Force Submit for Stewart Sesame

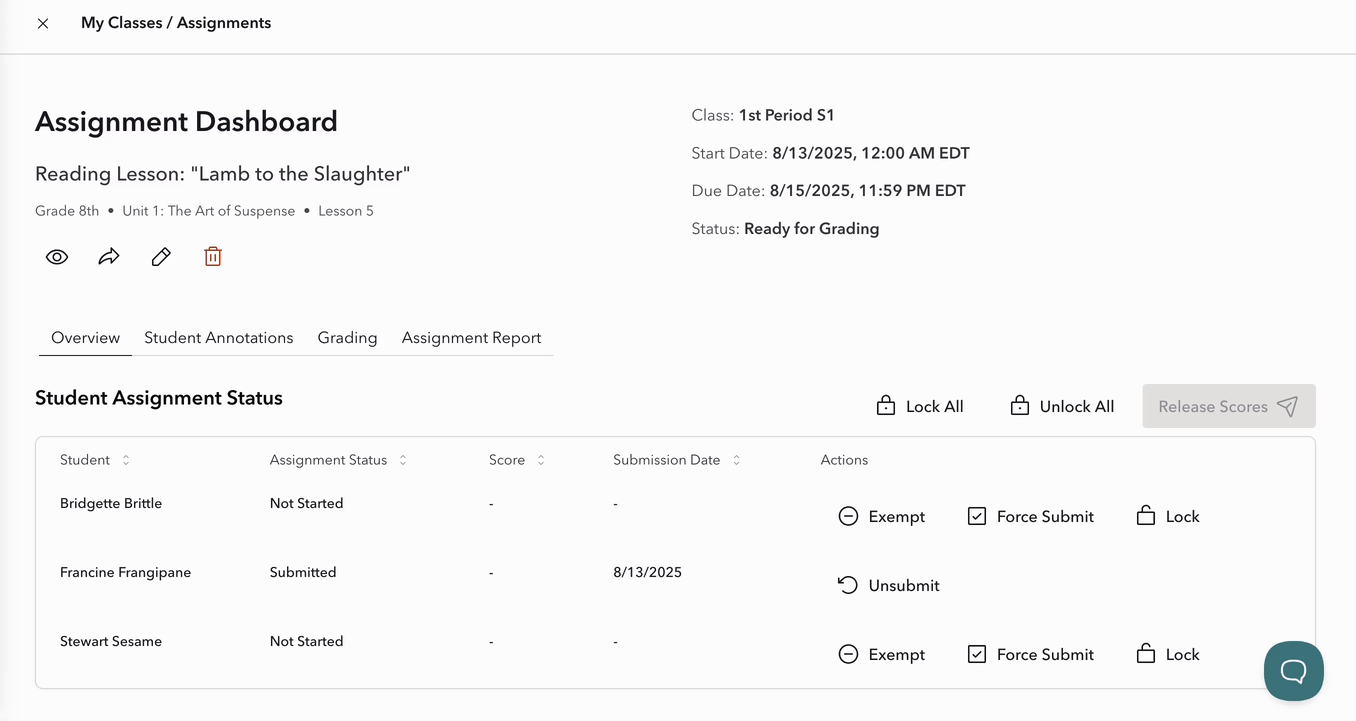tap(1030, 654)
